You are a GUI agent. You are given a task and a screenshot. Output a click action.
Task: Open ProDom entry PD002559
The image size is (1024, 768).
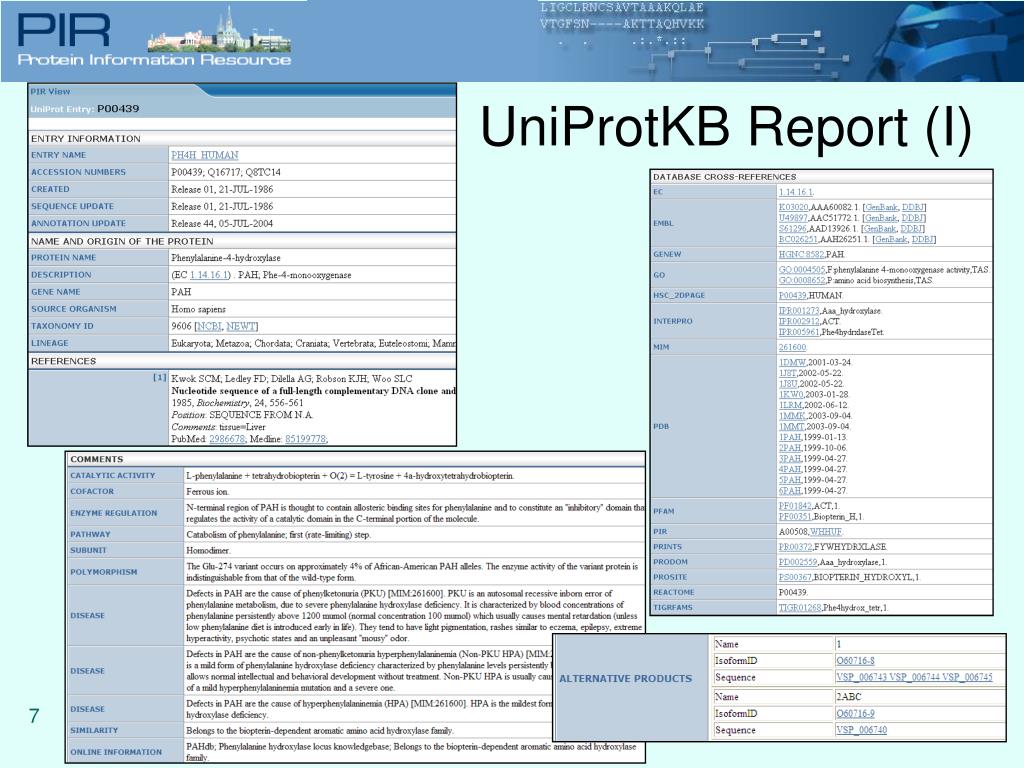(797, 562)
